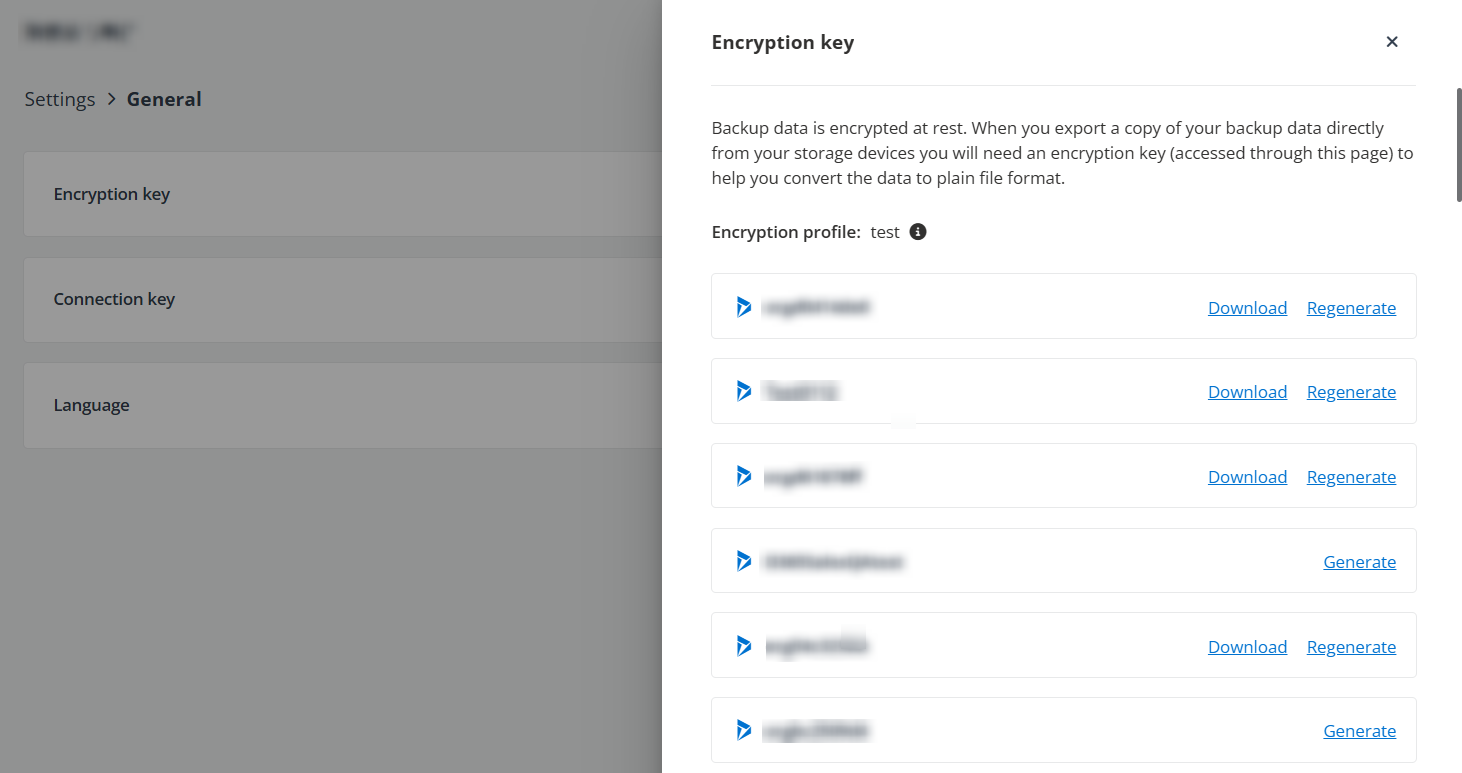Generate a key for the last listed device
This screenshot has width=1462, height=773.
point(1359,730)
